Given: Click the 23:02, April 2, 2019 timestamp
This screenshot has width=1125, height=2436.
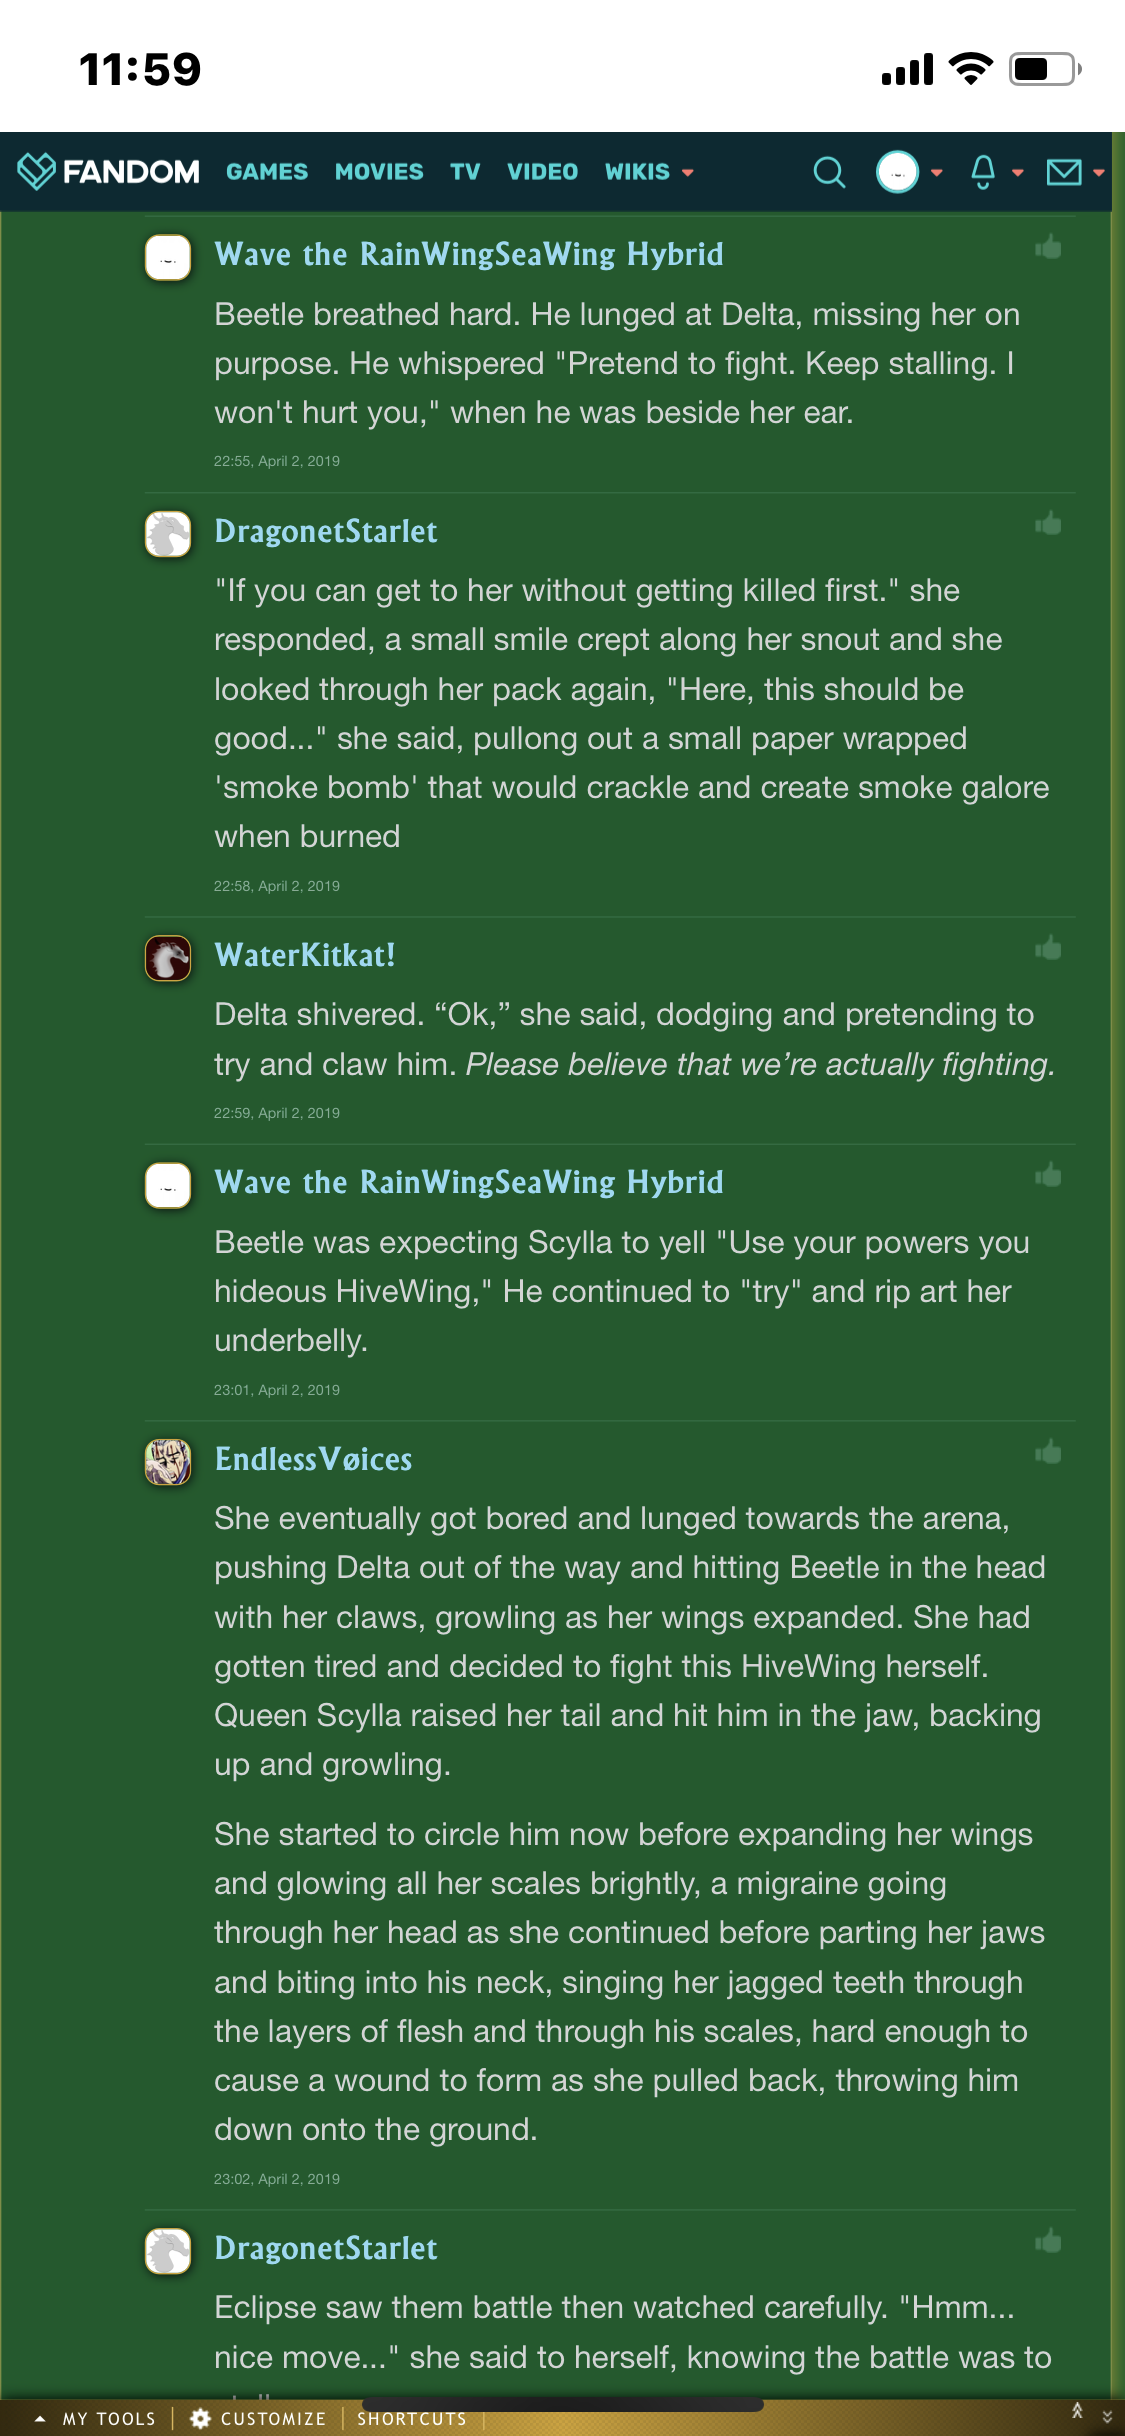Looking at the screenshot, I should (x=277, y=2179).
